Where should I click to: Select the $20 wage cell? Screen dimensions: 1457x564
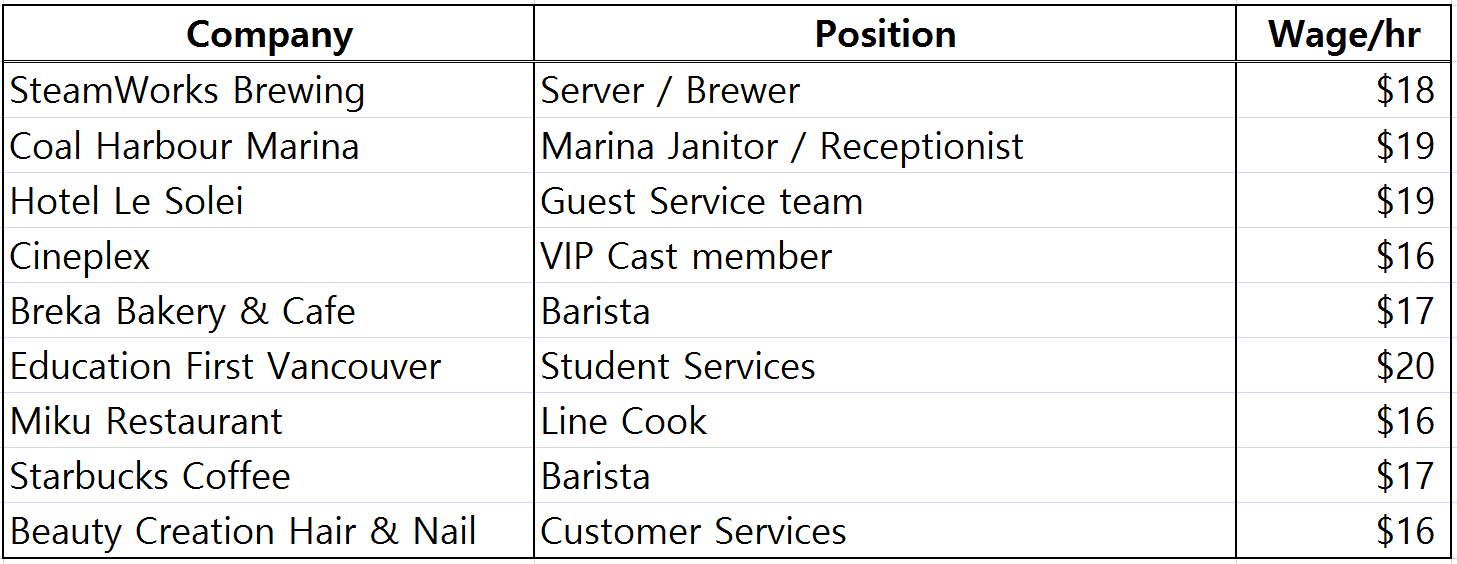pos(1343,366)
